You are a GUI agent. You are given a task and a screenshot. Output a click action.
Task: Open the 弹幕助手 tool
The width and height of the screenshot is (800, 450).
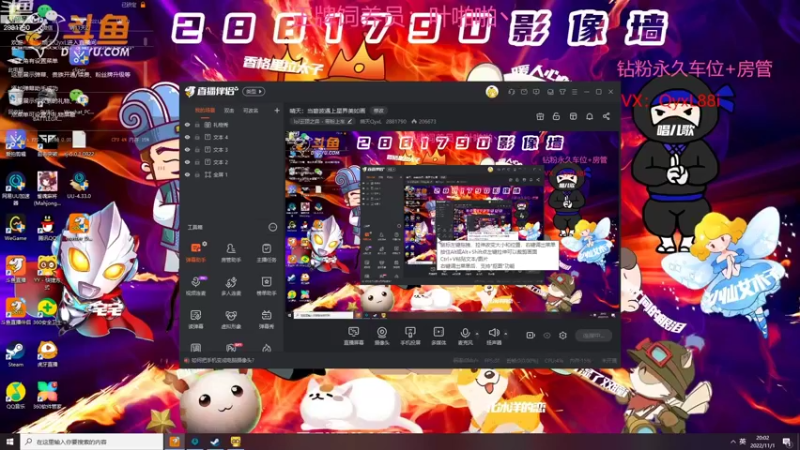[196, 253]
